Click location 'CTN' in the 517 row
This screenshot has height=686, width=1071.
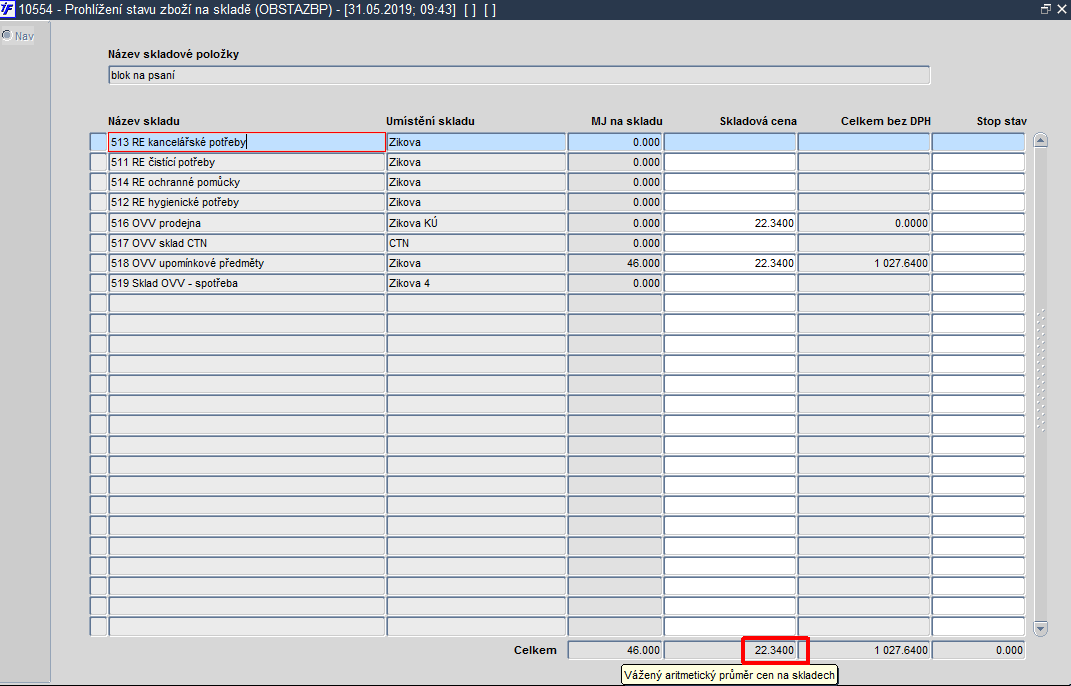476,243
